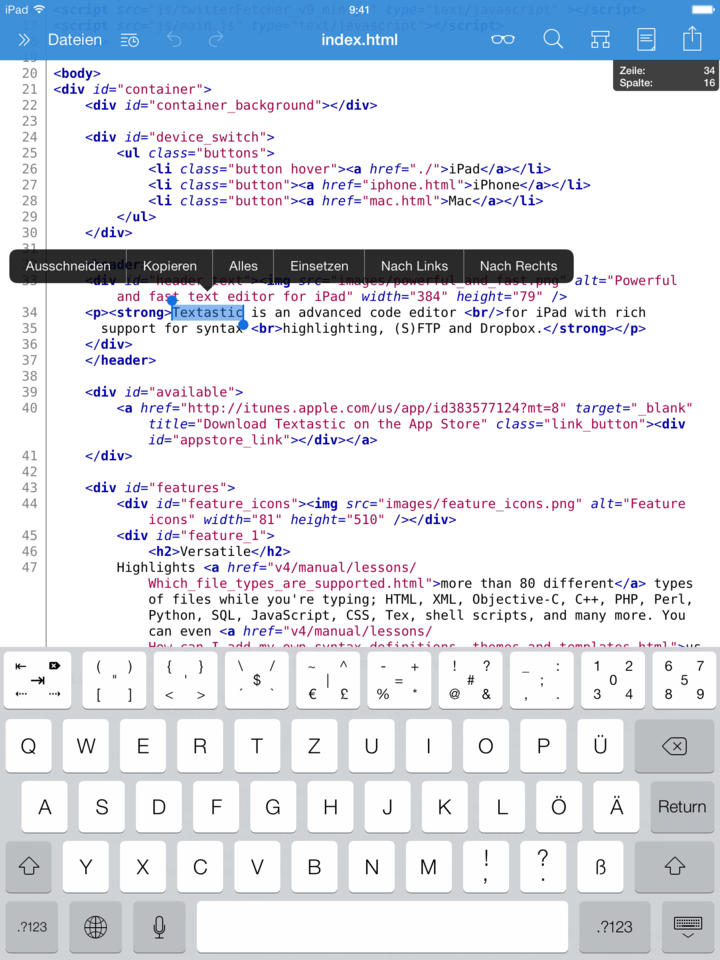Open the glasses preview icon
Viewport: 720px width, 960px height.
[x=503, y=40]
